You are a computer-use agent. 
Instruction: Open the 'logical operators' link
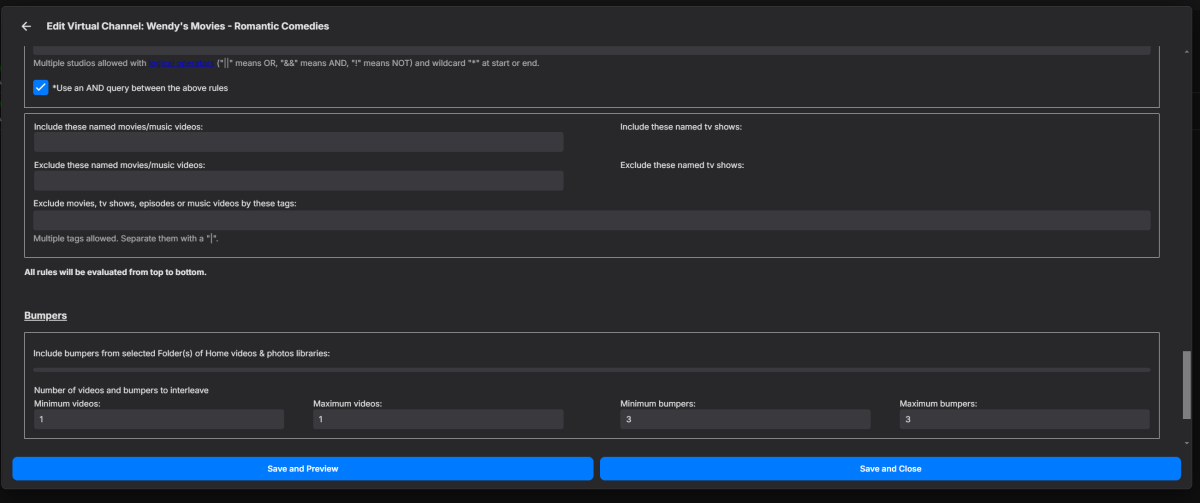(181, 63)
